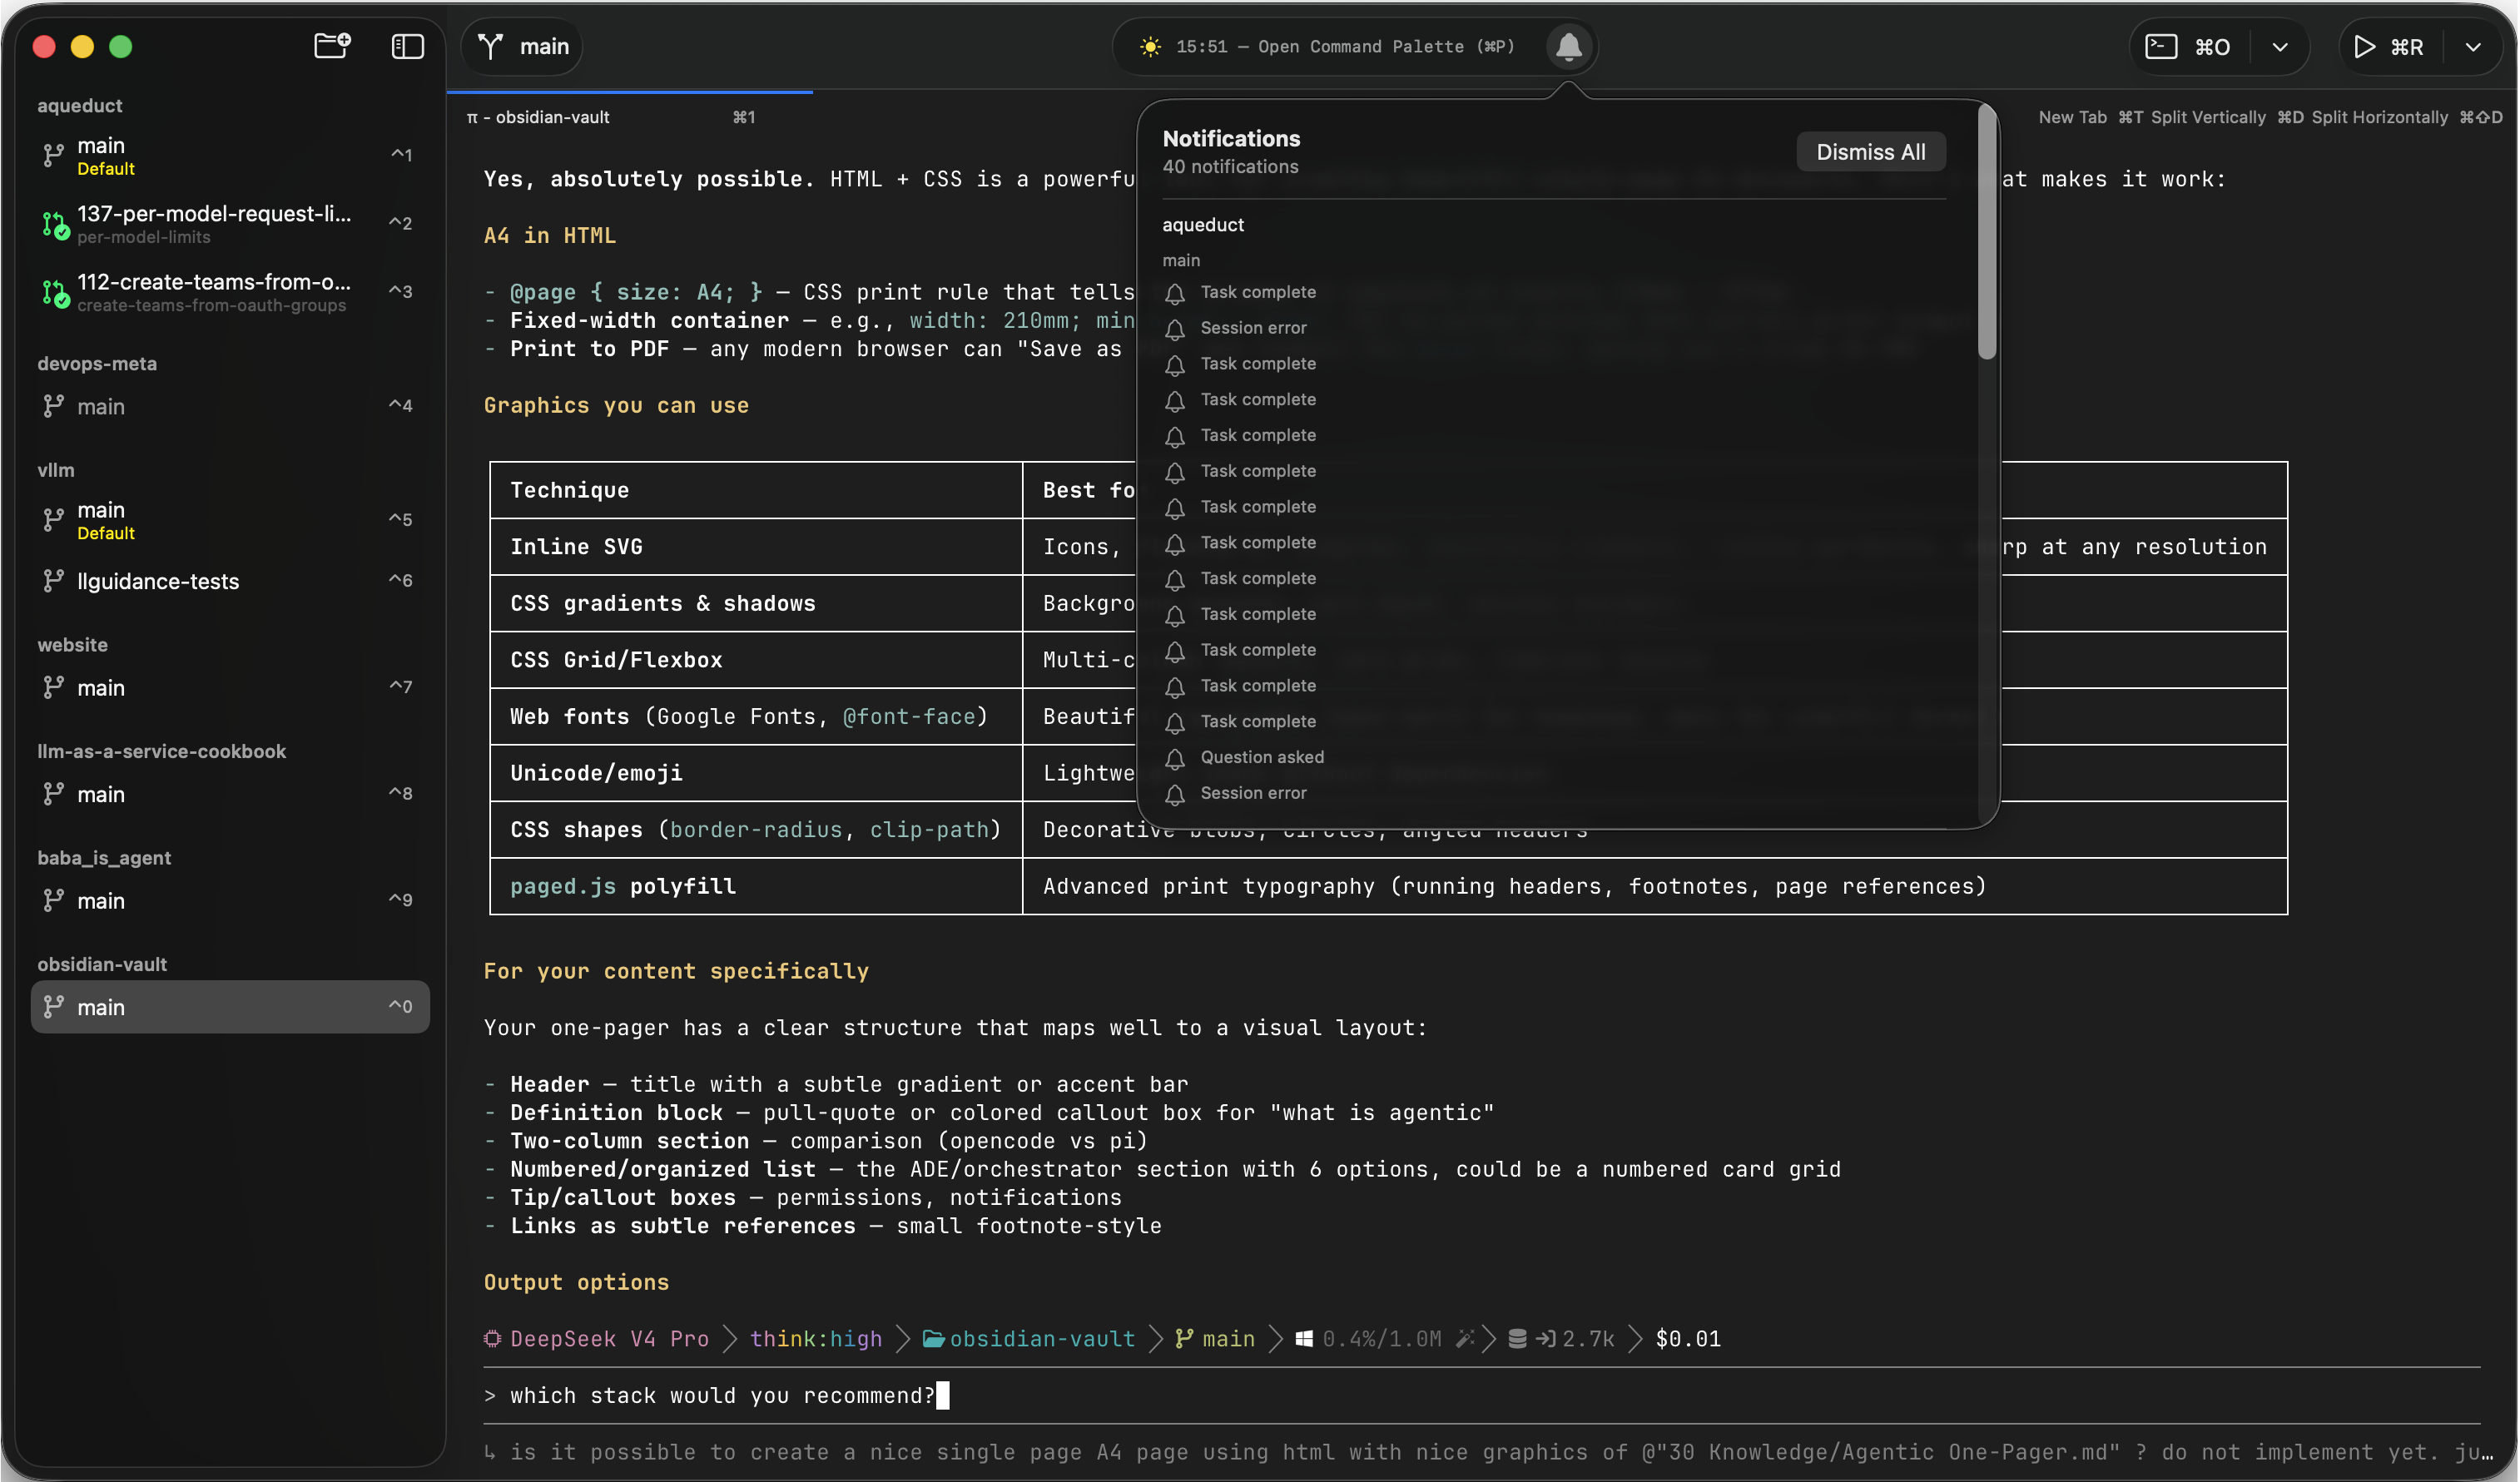
Task: Click the devops-meta project header
Action: pyautogui.click(x=97, y=363)
